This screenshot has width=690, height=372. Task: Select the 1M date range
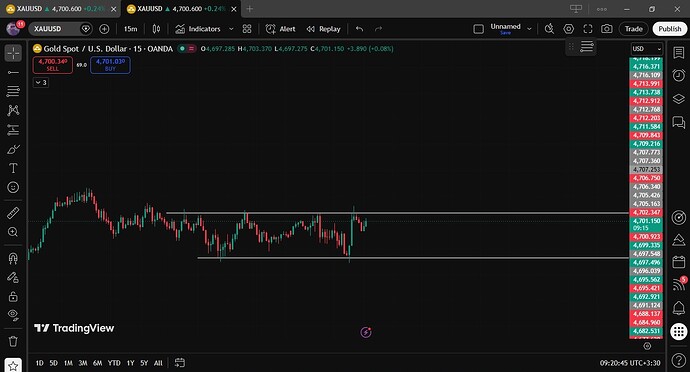point(68,363)
